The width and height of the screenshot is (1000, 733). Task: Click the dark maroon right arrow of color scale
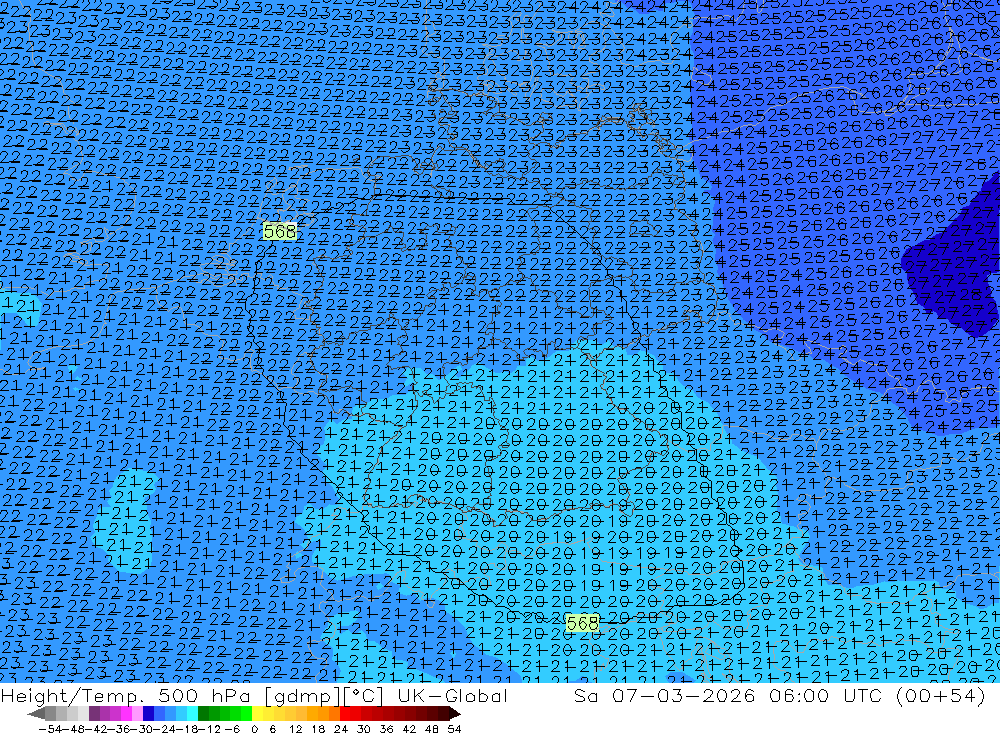click(455, 714)
